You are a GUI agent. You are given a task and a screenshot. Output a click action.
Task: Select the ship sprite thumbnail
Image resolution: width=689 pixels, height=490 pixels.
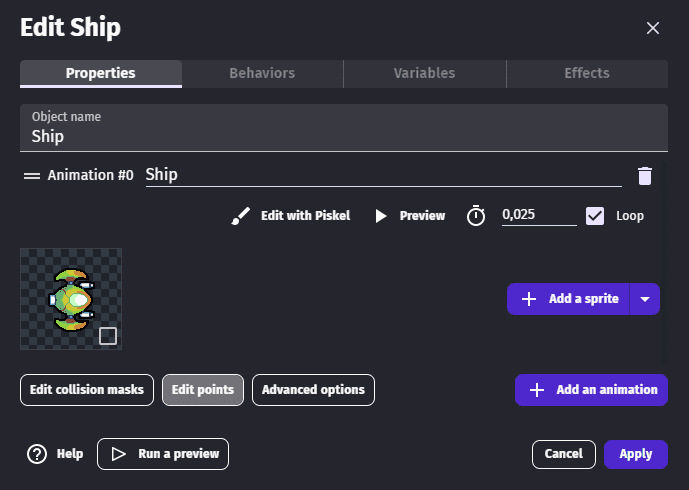68,298
